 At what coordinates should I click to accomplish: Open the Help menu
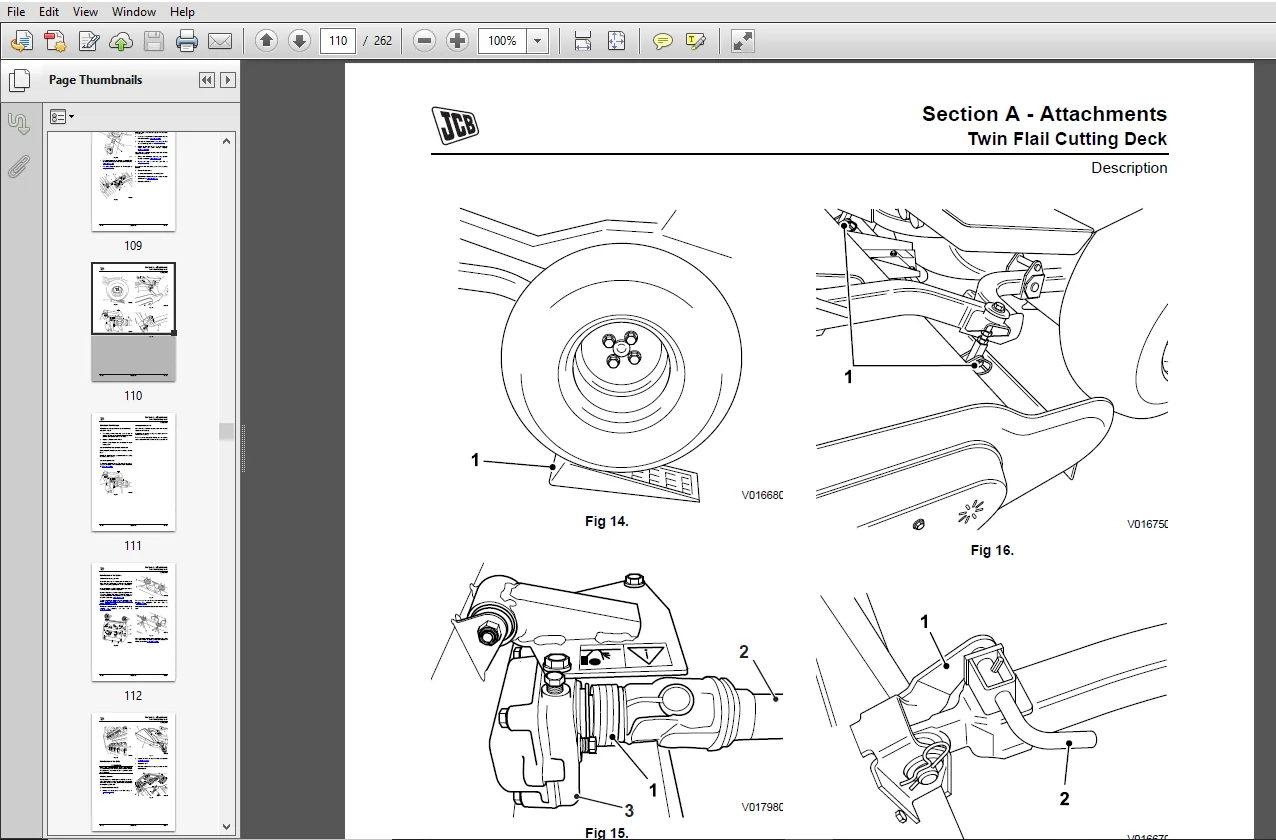click(x=183, y=12)
